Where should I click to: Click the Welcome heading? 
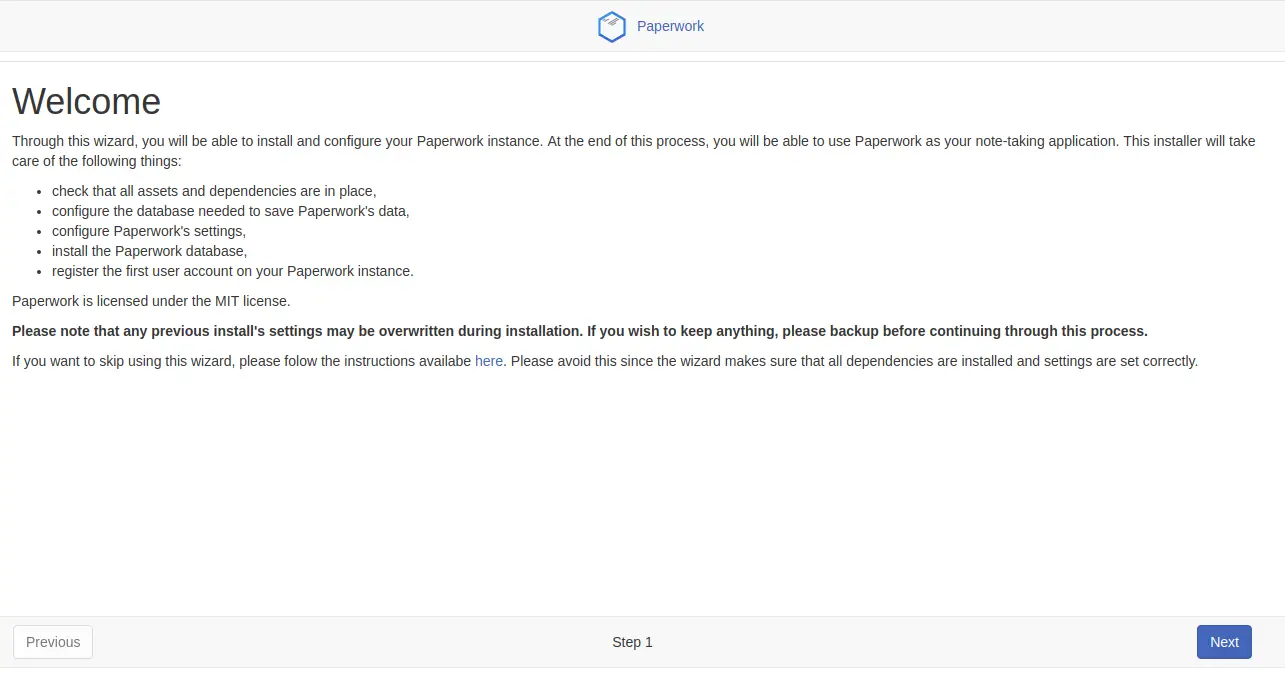[86, 101]
